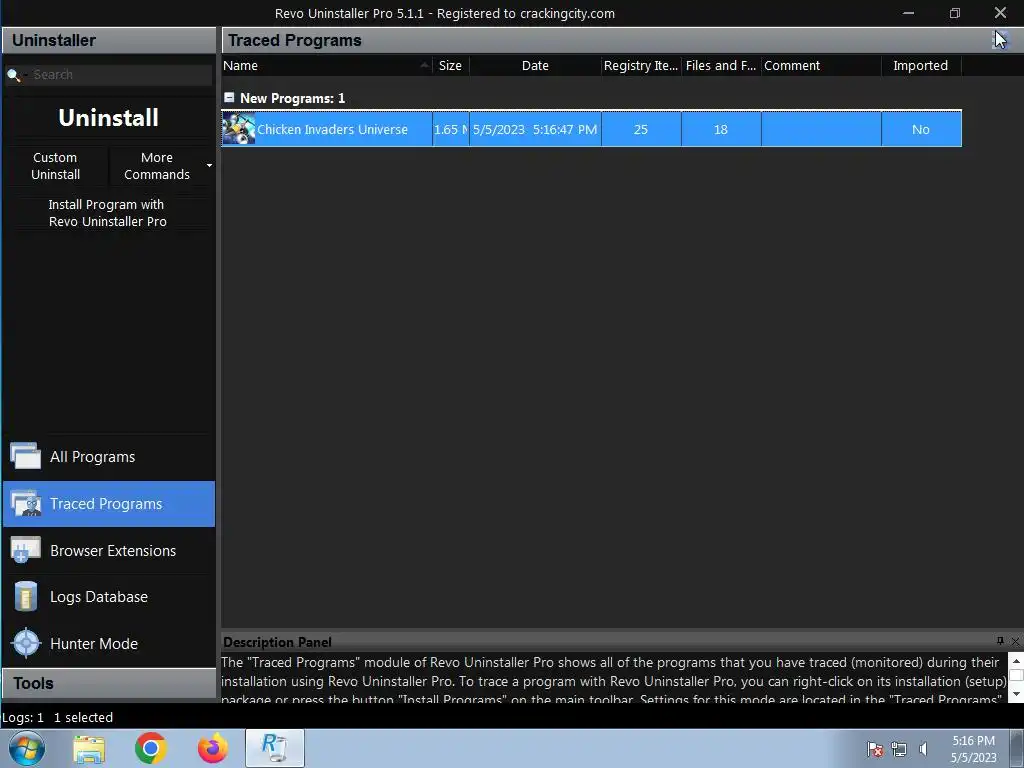This screenshot has width=1024, height=768.
Task: Launch Google Chrome from taskbar
Action: [x=151, y=748]
